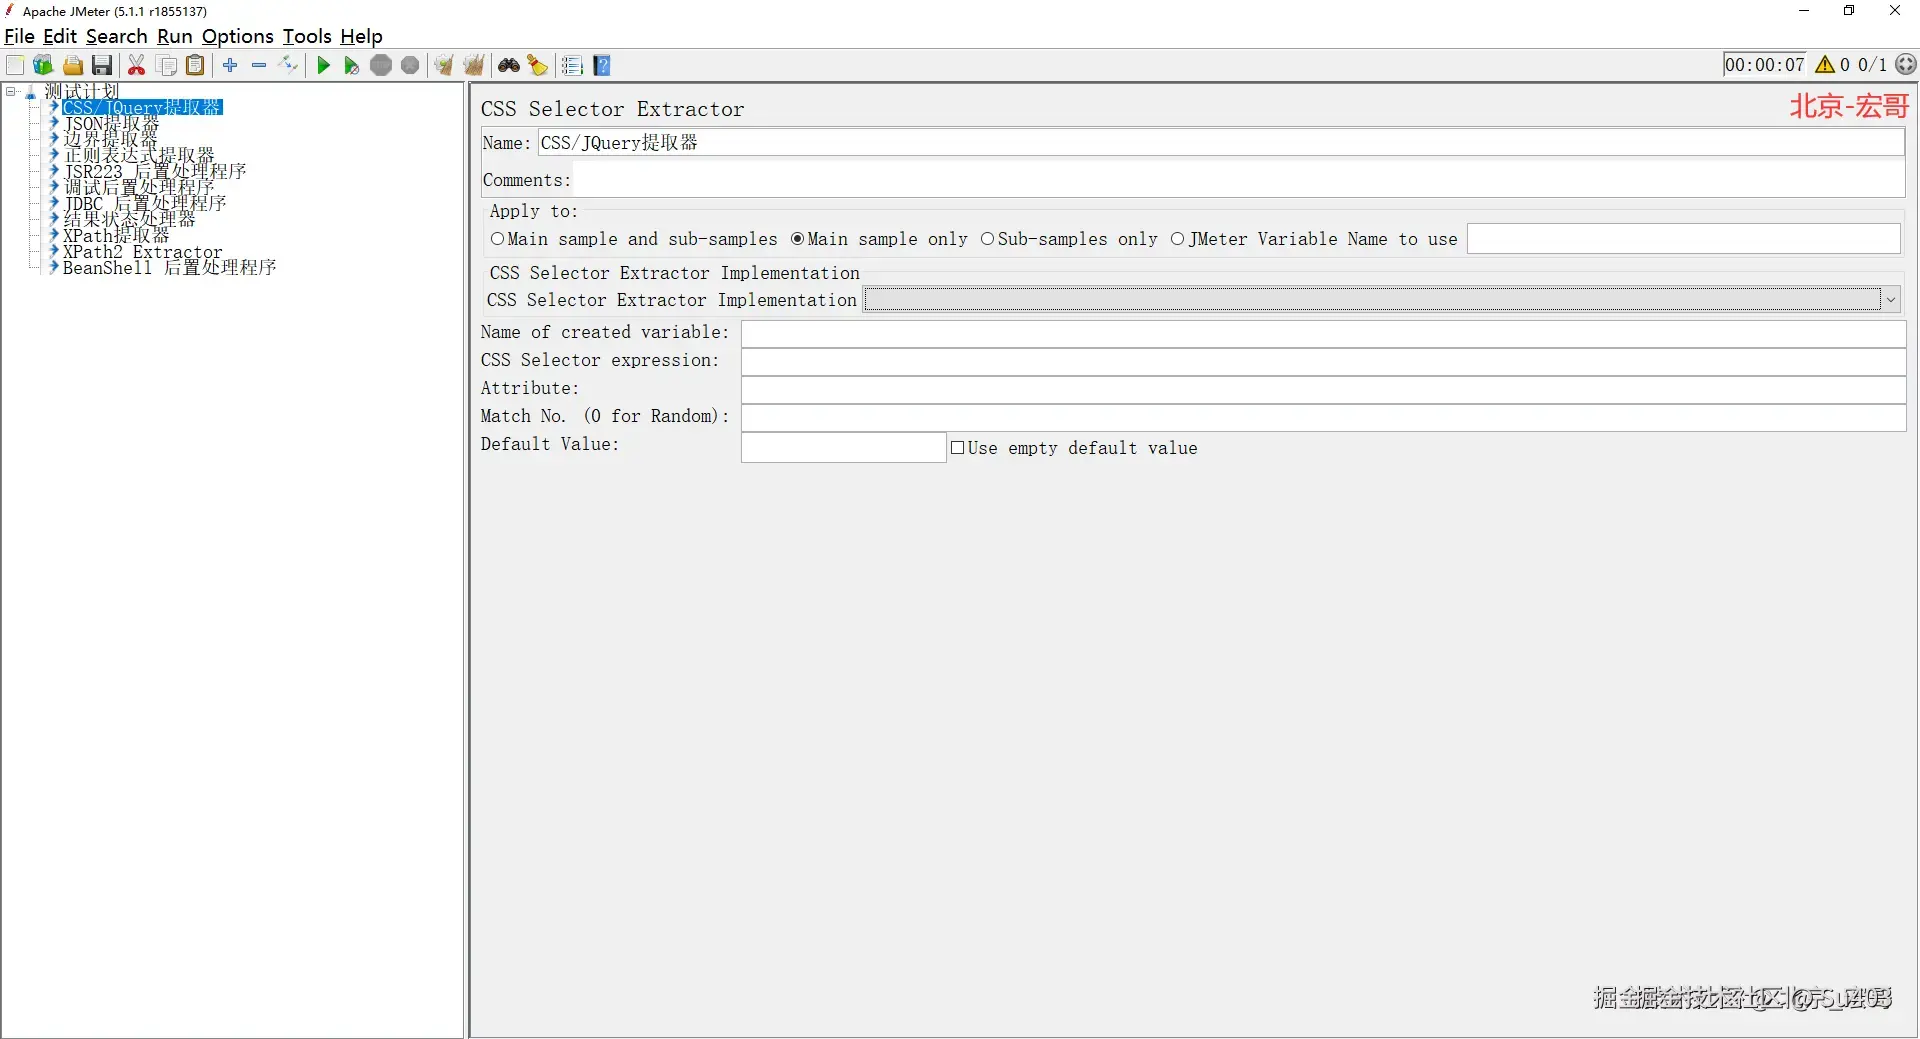Click the test plan flask icon
Image resolution: width=1920 pixels, height=1039 pixels.
point(31,92)
